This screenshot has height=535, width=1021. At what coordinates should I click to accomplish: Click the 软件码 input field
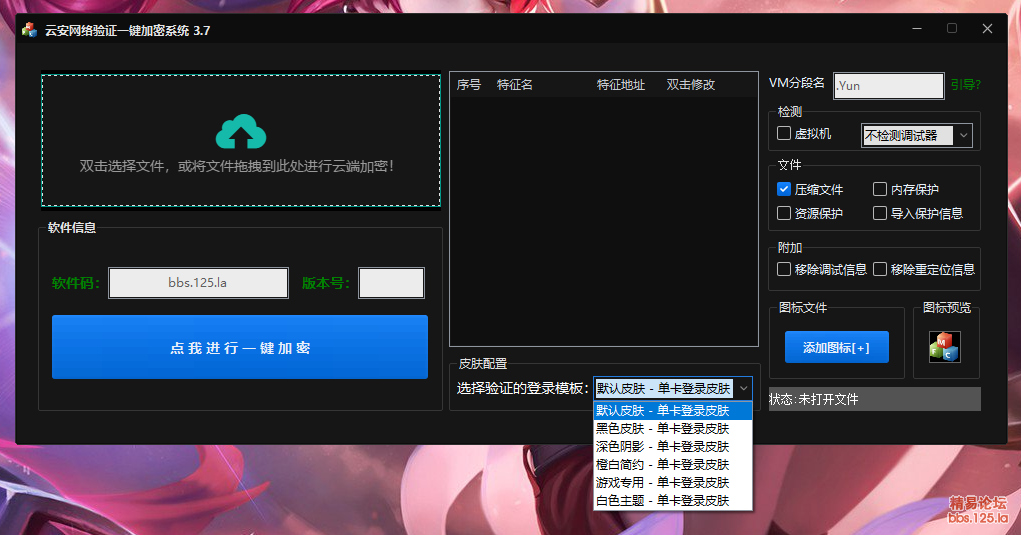pyautogui.click(x=198, y=283)
